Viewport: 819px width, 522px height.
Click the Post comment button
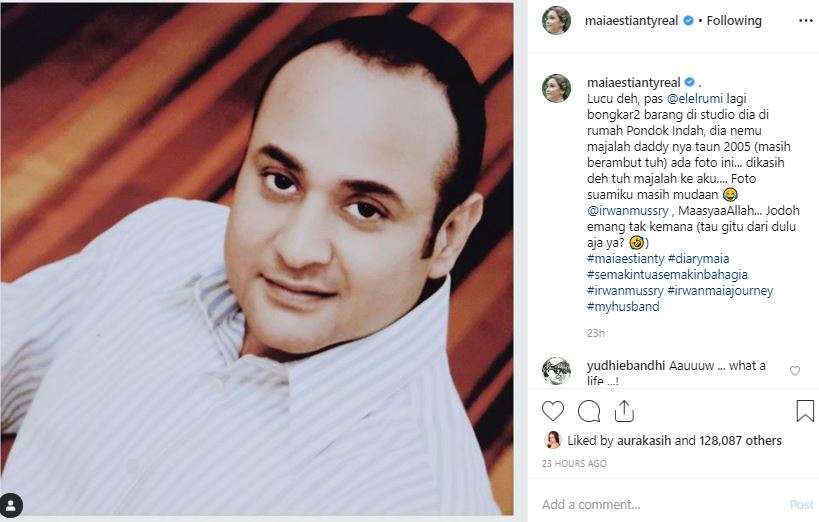click(801, 505)
